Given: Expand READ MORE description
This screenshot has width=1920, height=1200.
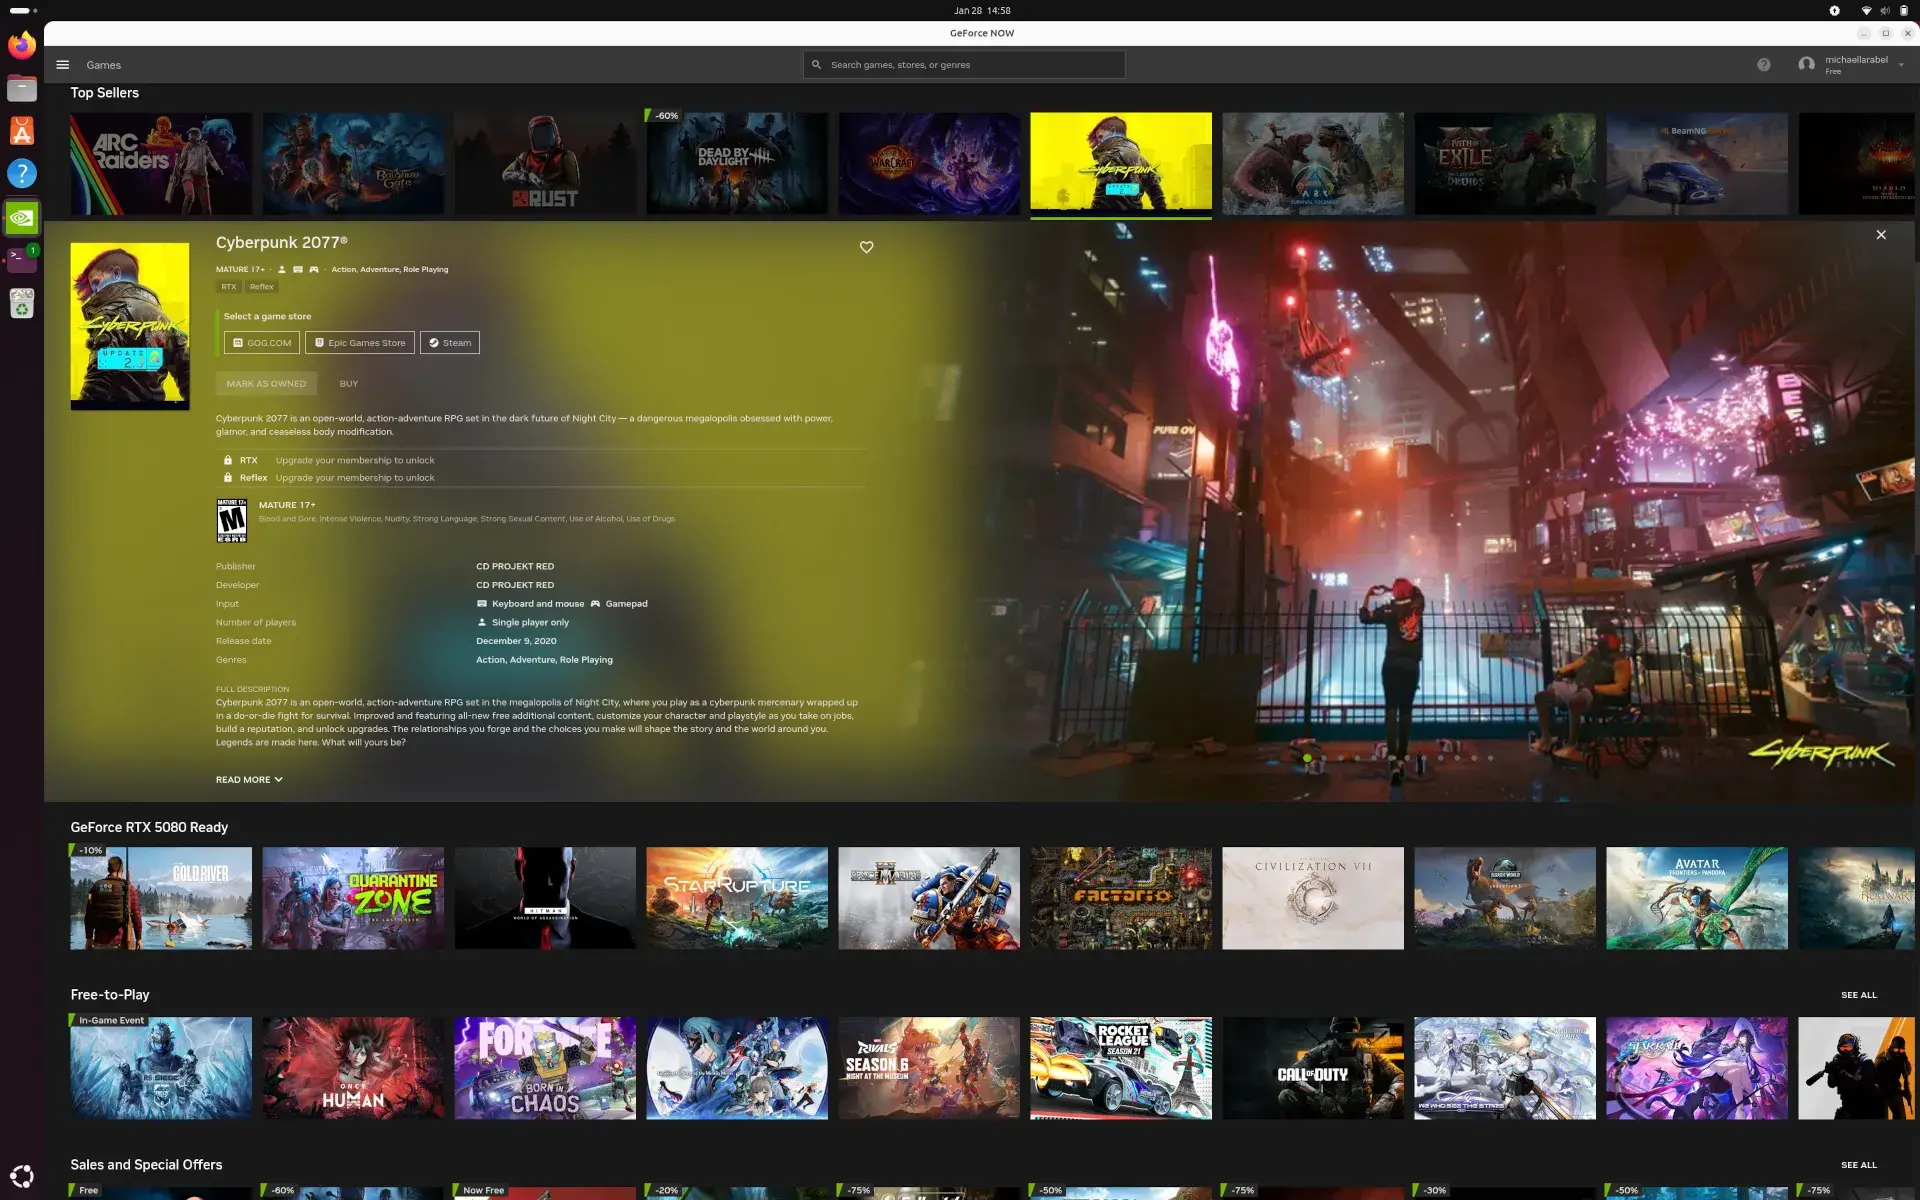Looking at the screenshot, I should coord(249,780).
